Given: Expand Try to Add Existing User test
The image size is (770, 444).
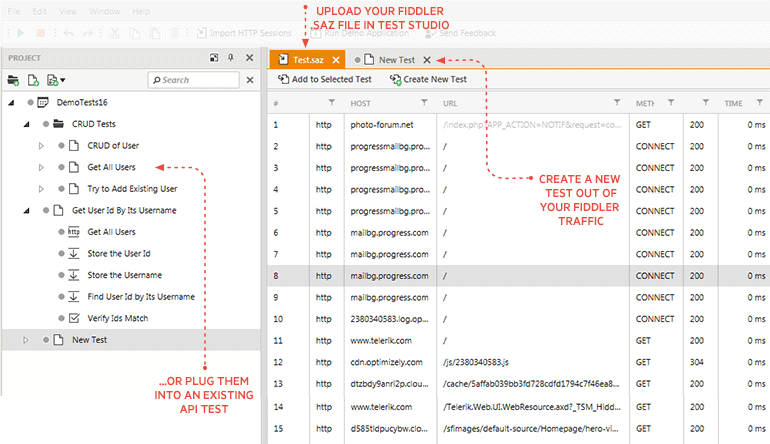Looking at the screenshot, I should pyautogui.click(x=41, y=189).
